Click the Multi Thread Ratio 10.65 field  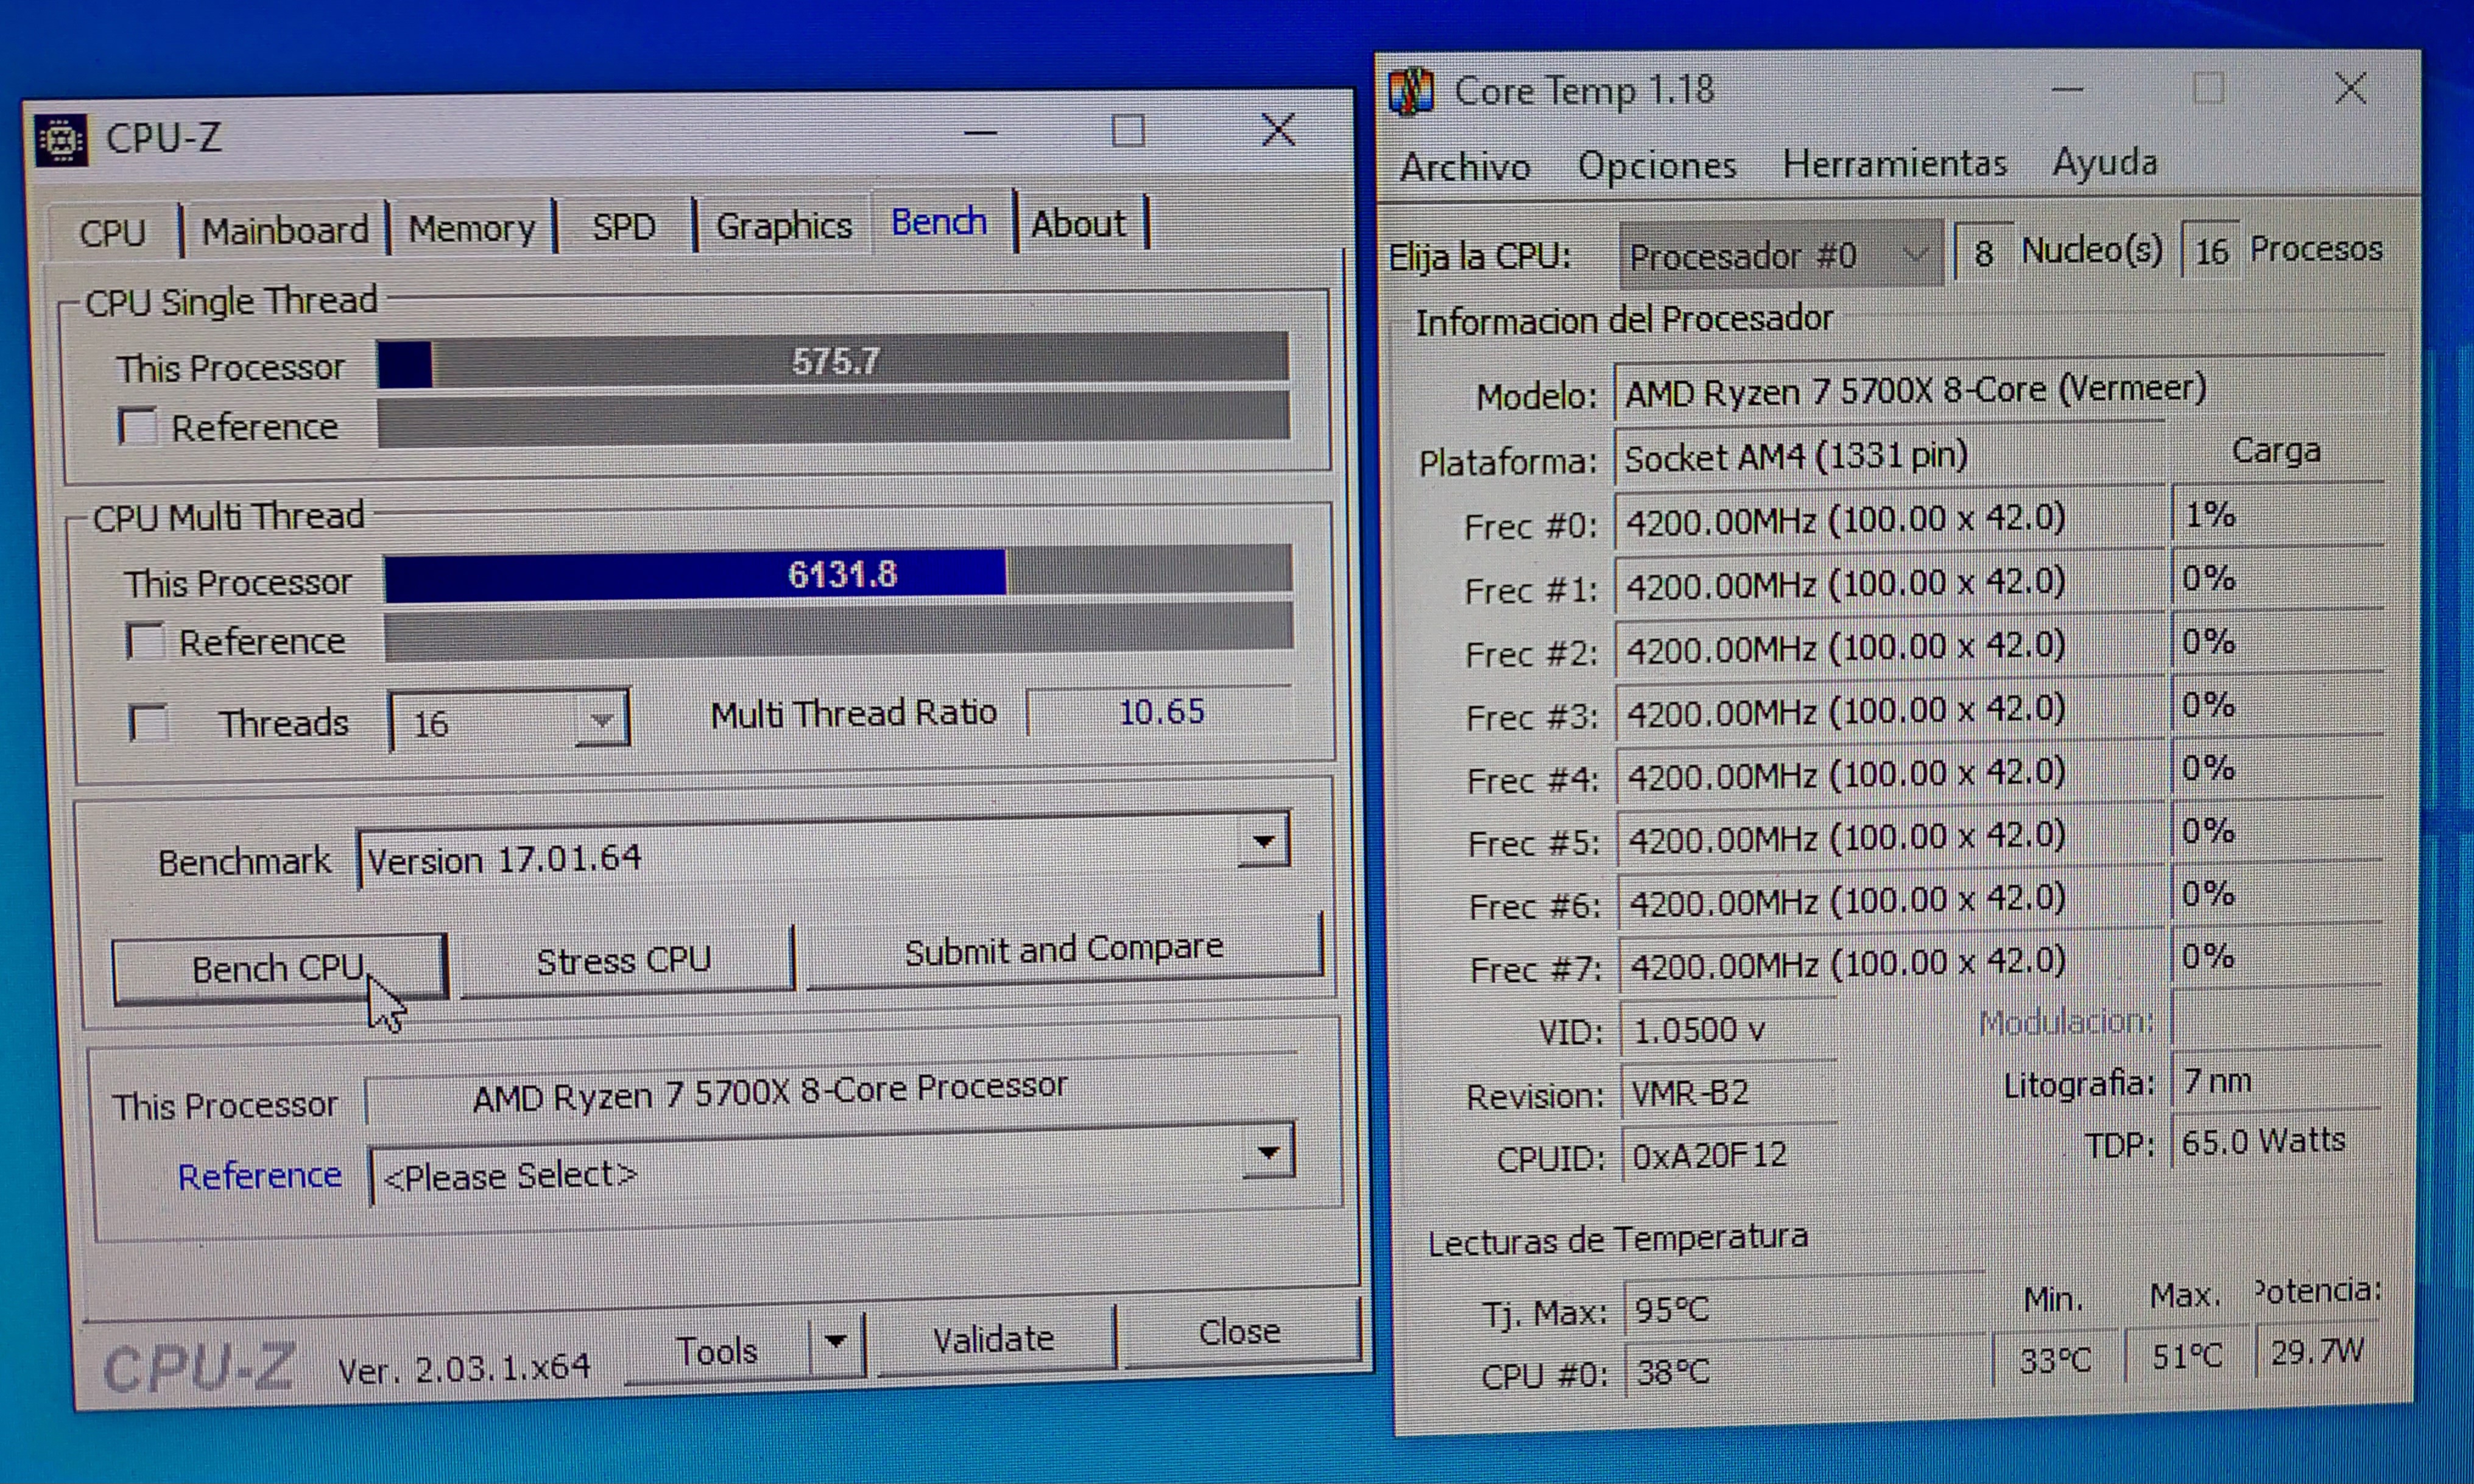(1160, 711)
